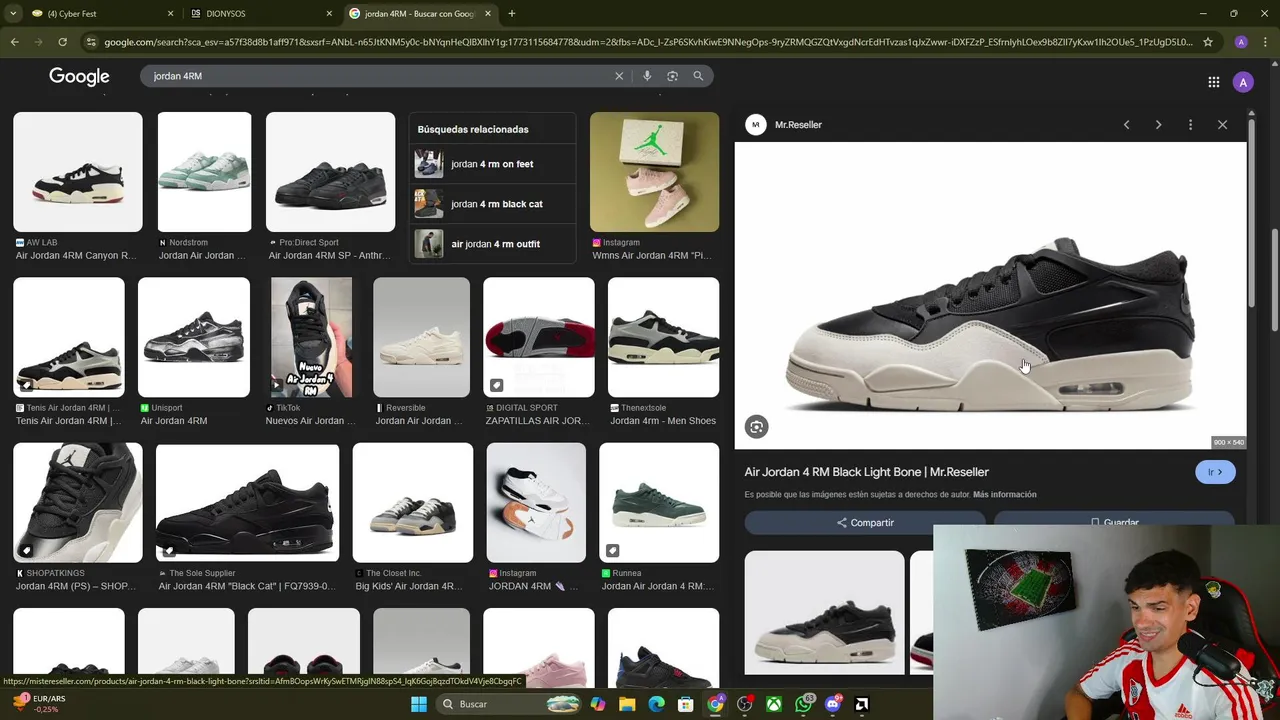The height and width of the screenshot is (720, 1280).
Task: Show next image in preview panel
Action: click(x=1158, y=125)
